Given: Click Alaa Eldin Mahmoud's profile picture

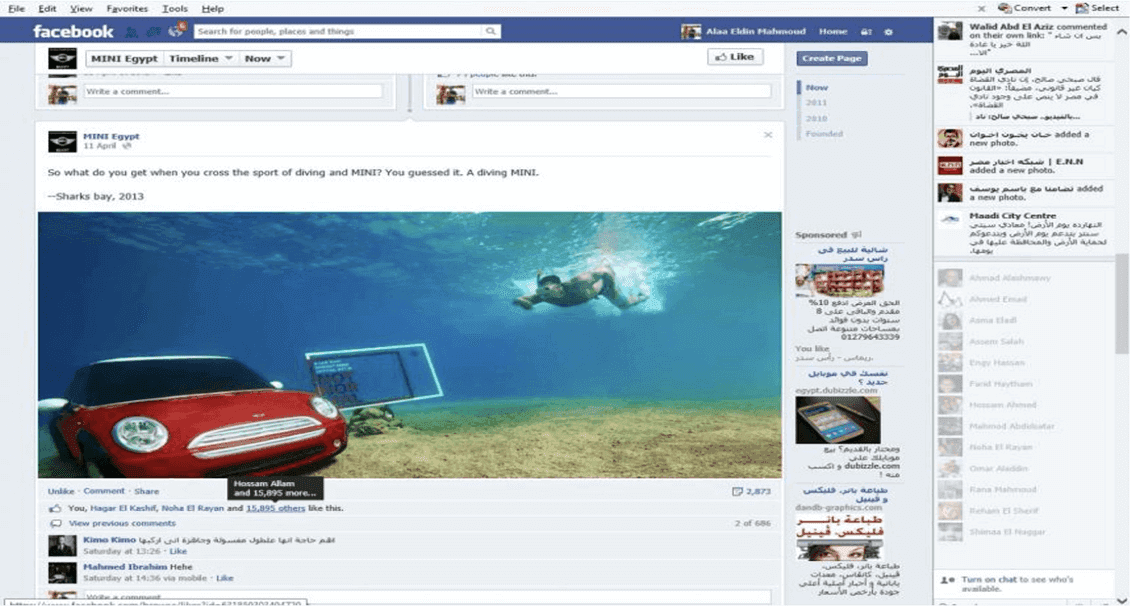Looking at the screenshot, I should tap(690, 32).
